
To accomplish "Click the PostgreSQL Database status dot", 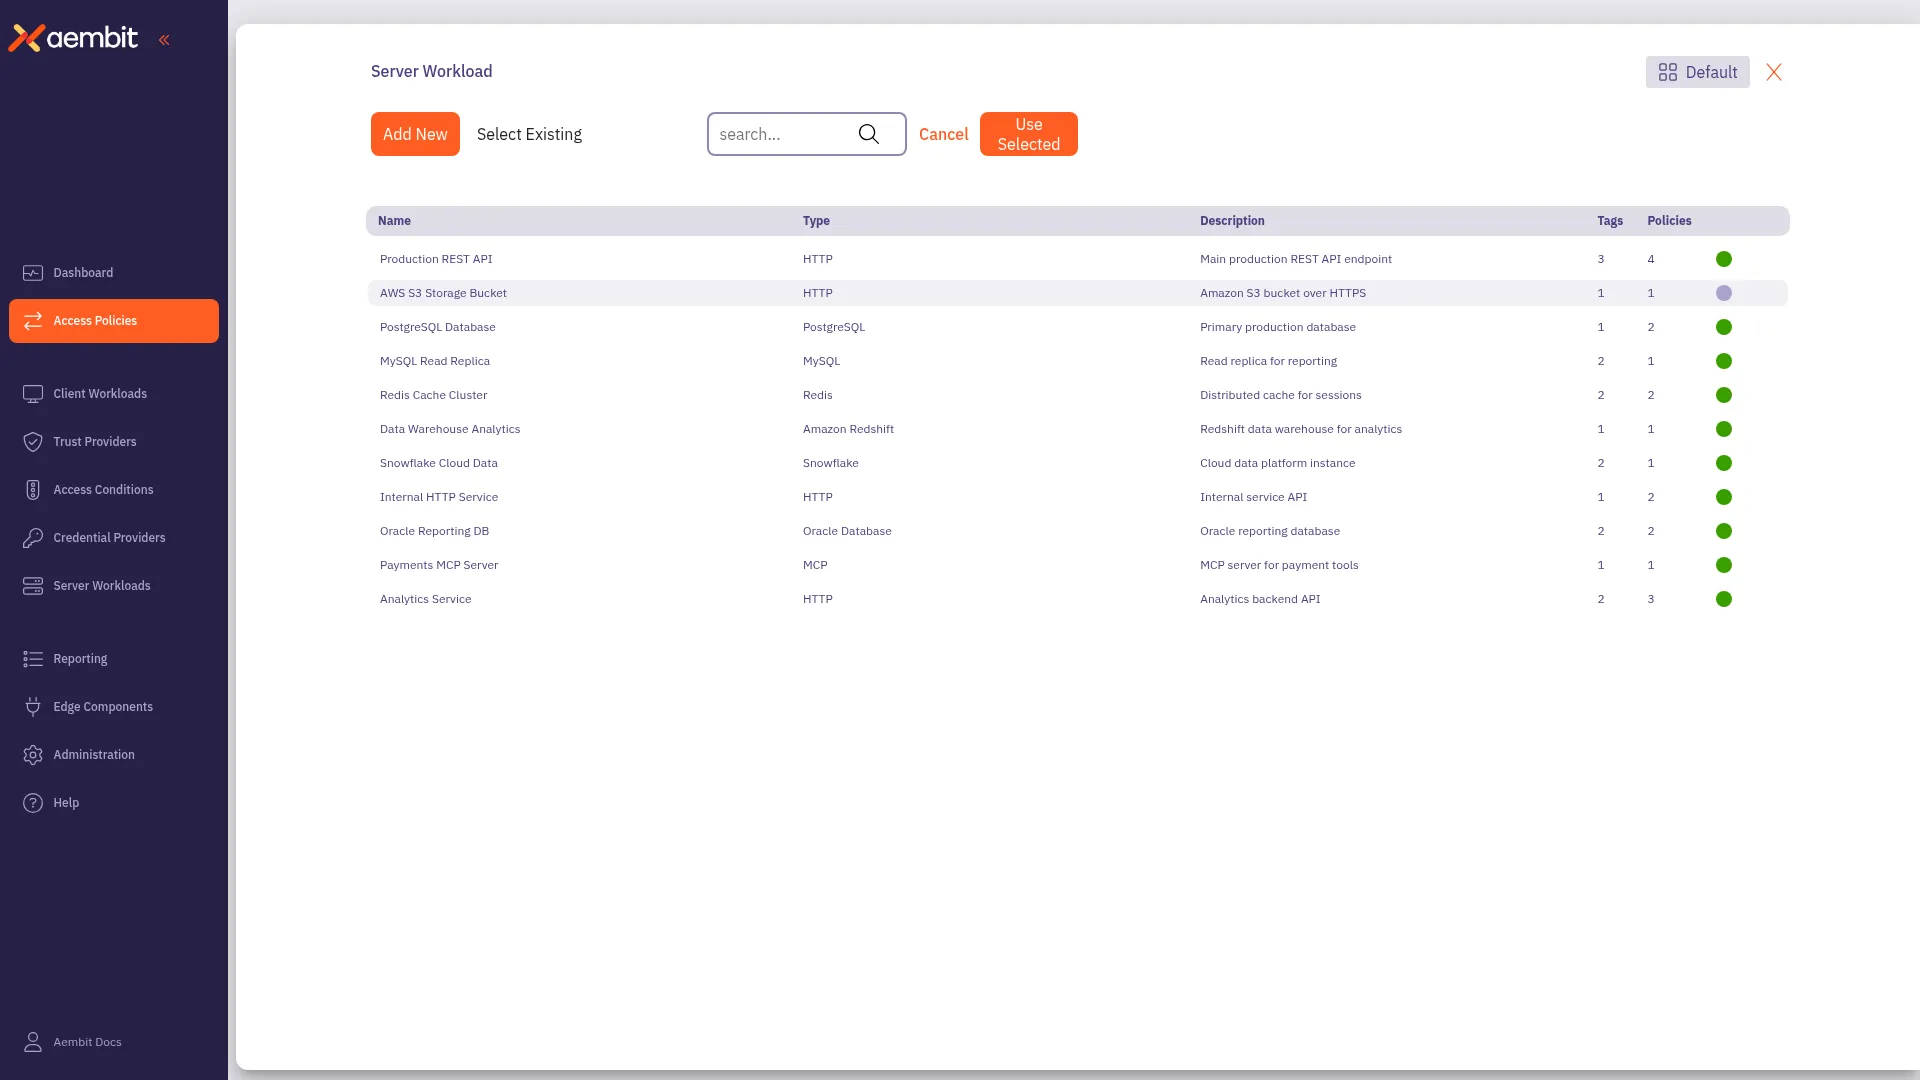I will [1724, 327].
